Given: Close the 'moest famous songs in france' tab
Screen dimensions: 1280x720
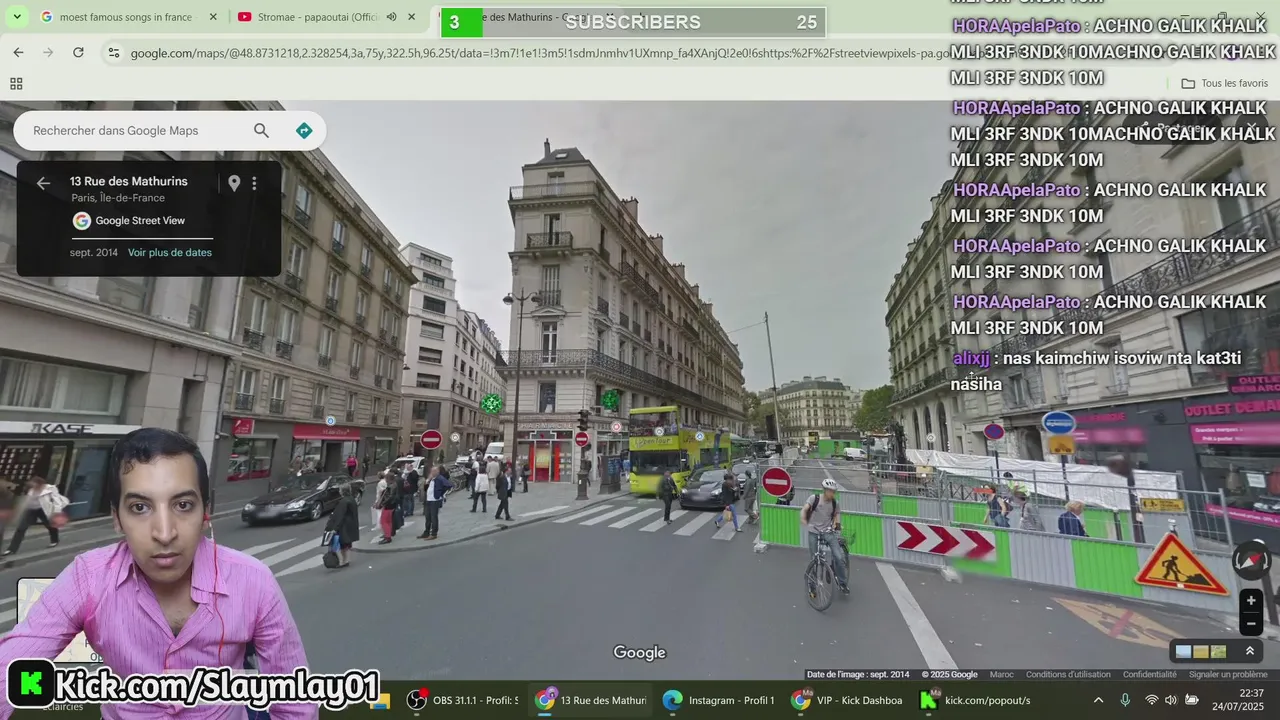Looking at the screenshot, I should tap(213, 17).
